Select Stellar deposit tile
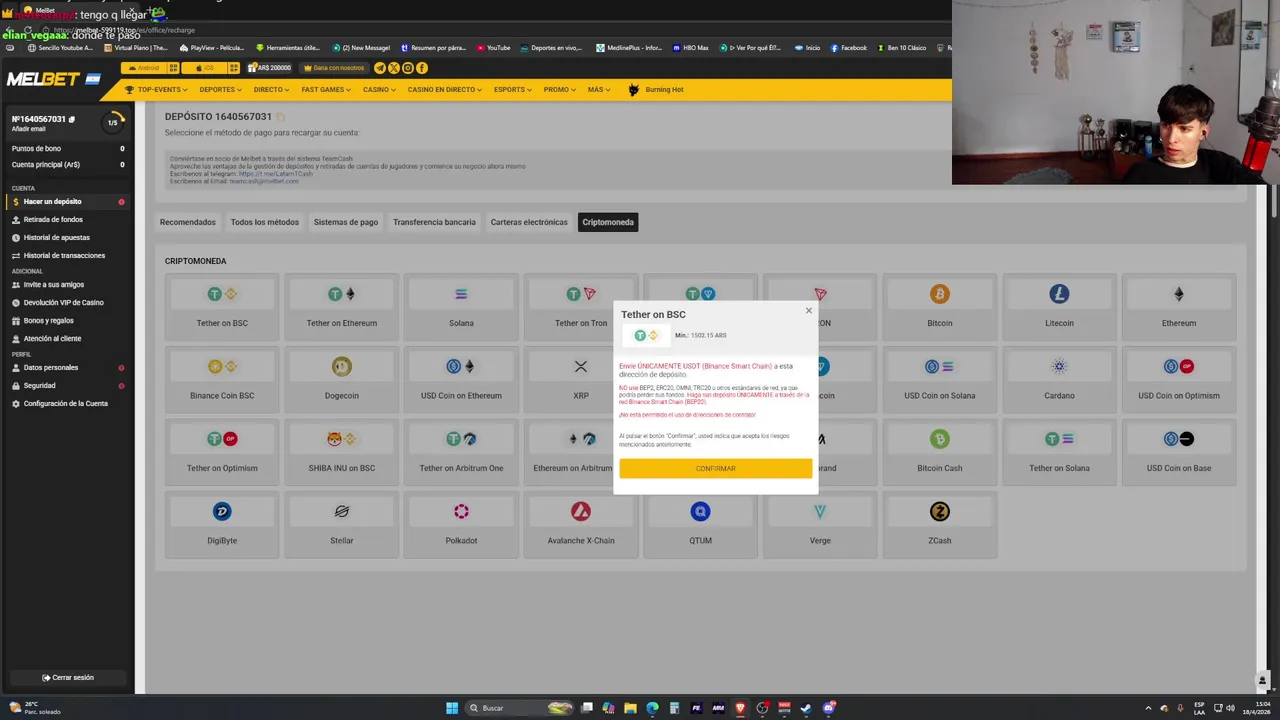 (341, 523)
